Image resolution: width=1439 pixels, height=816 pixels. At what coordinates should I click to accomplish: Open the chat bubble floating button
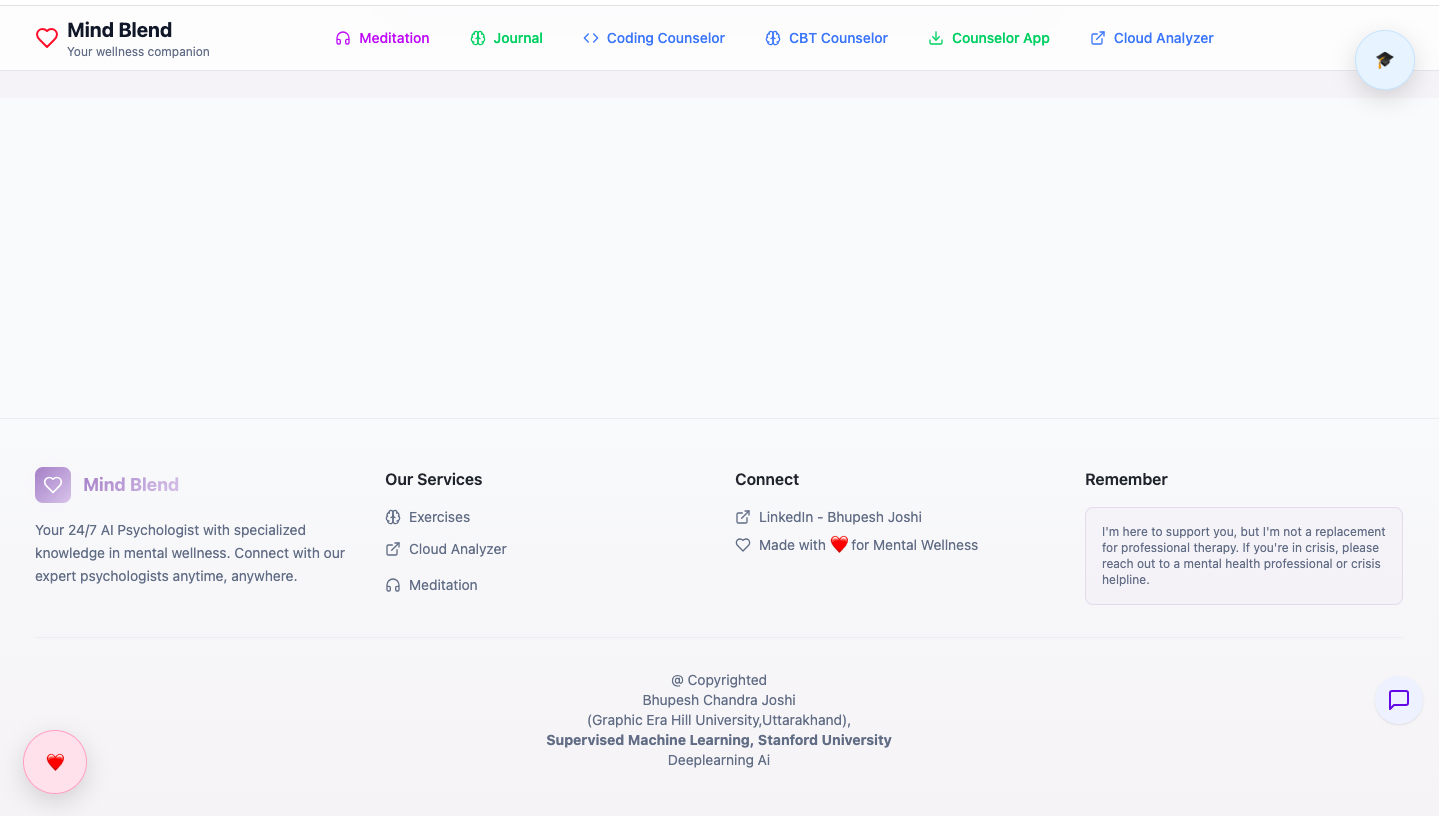1399,700
